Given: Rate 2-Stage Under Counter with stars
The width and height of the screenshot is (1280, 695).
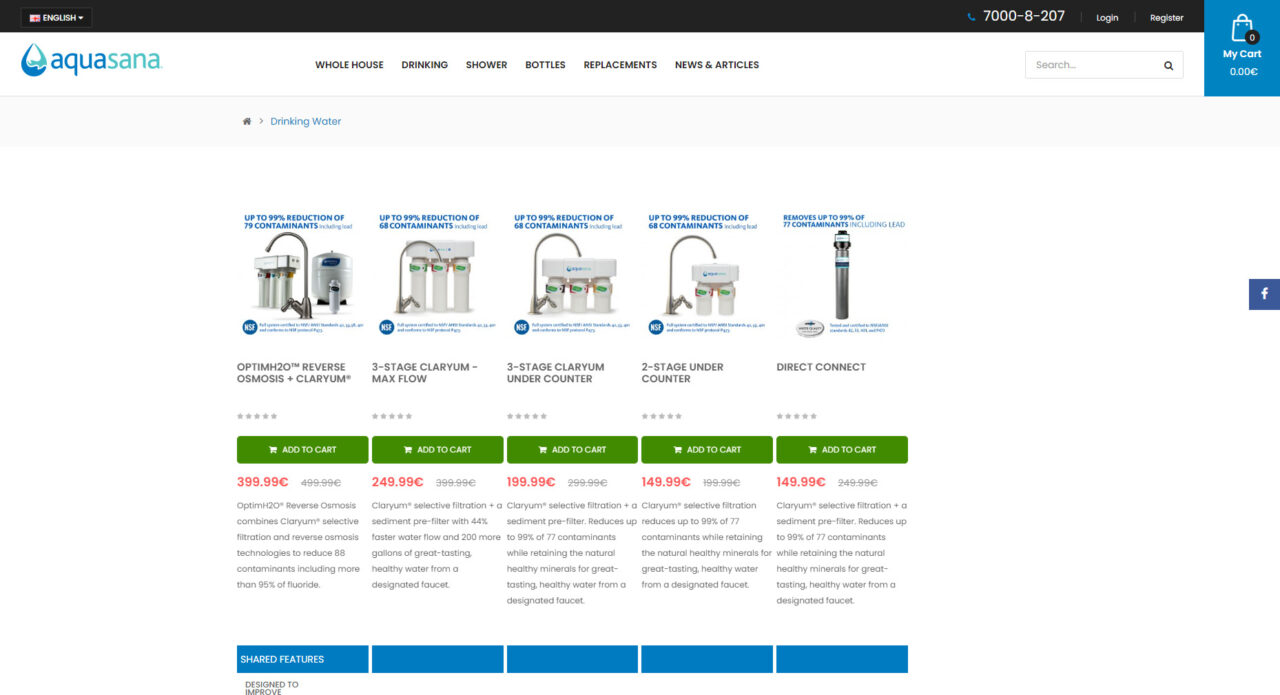Looking at the screenshot, I should coord(662,416).
